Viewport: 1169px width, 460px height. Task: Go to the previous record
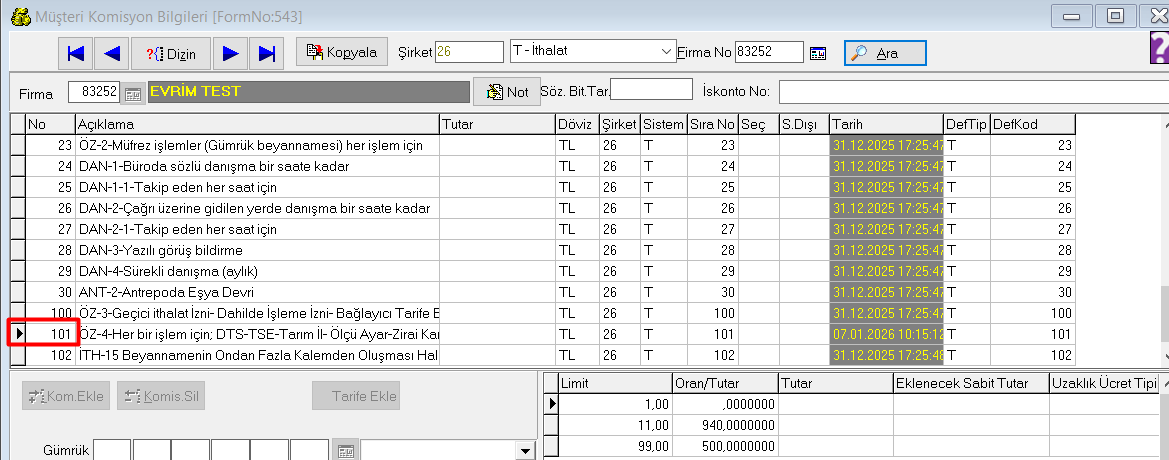[112, 53]
